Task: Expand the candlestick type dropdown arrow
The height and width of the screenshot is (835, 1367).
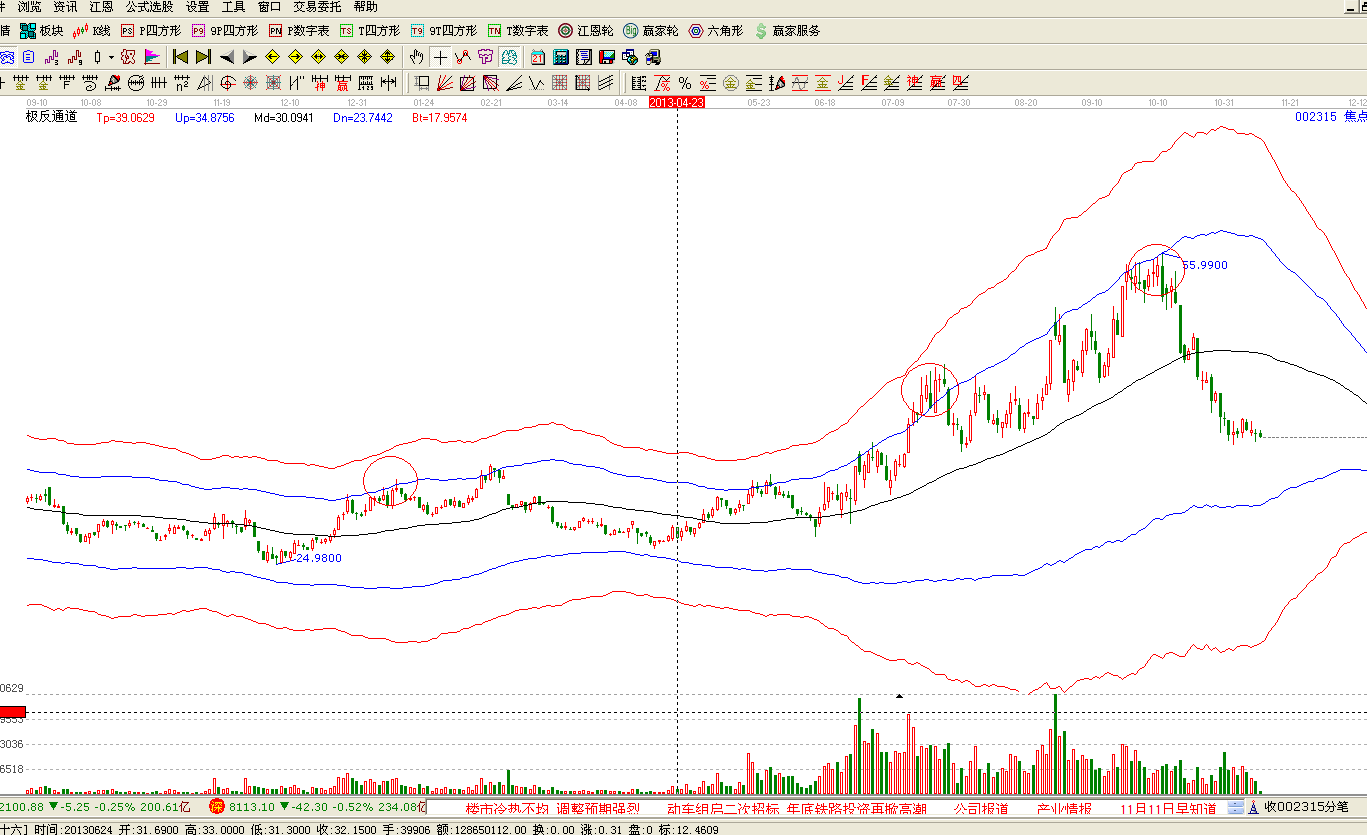Action: click(111, 57)
